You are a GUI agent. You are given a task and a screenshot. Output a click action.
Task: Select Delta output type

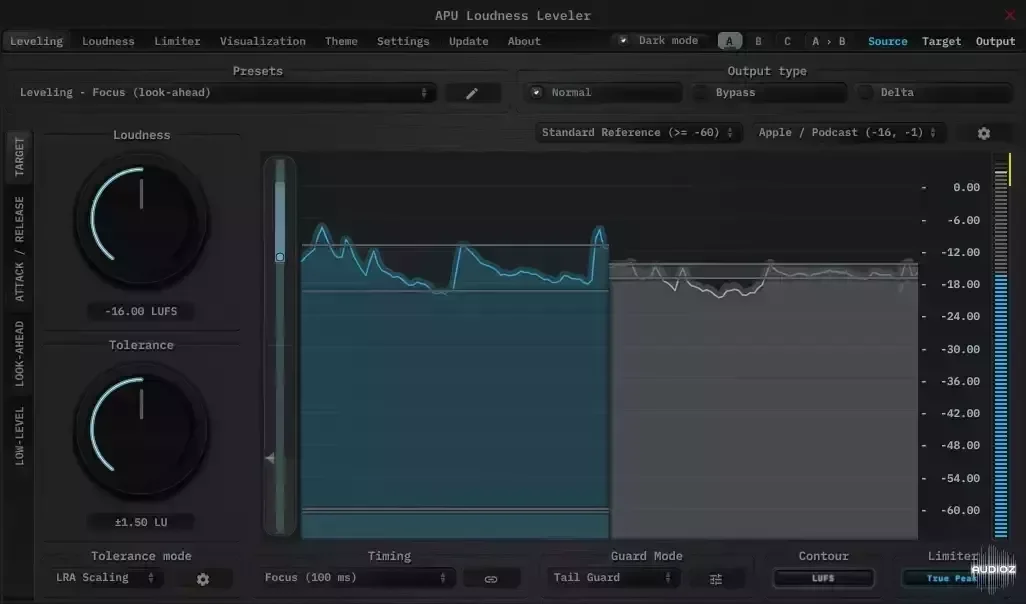tap(934, 92)
